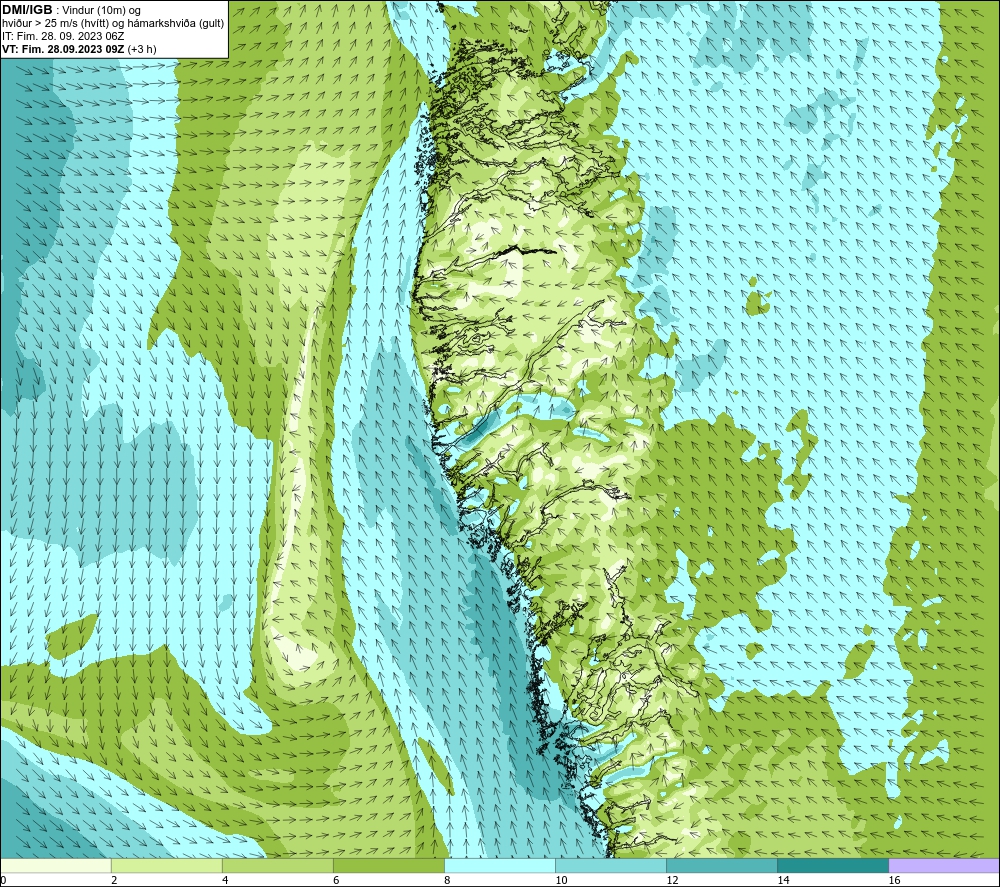Screen dimensions: 1000x887
Task: Click the 14–16 m/s dark teal legend swatch
Action: pyautogui.click(x=833, y=865)
